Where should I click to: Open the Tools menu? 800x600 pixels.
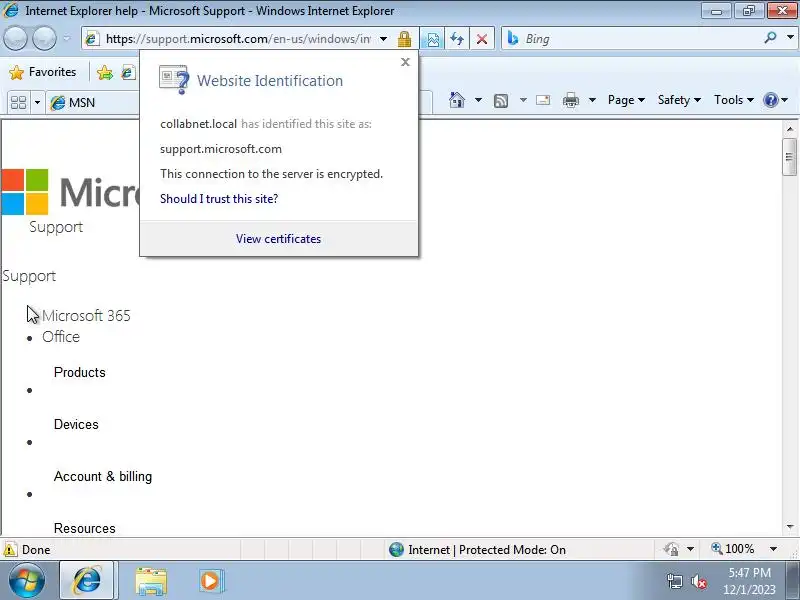(x=734, y=100)
